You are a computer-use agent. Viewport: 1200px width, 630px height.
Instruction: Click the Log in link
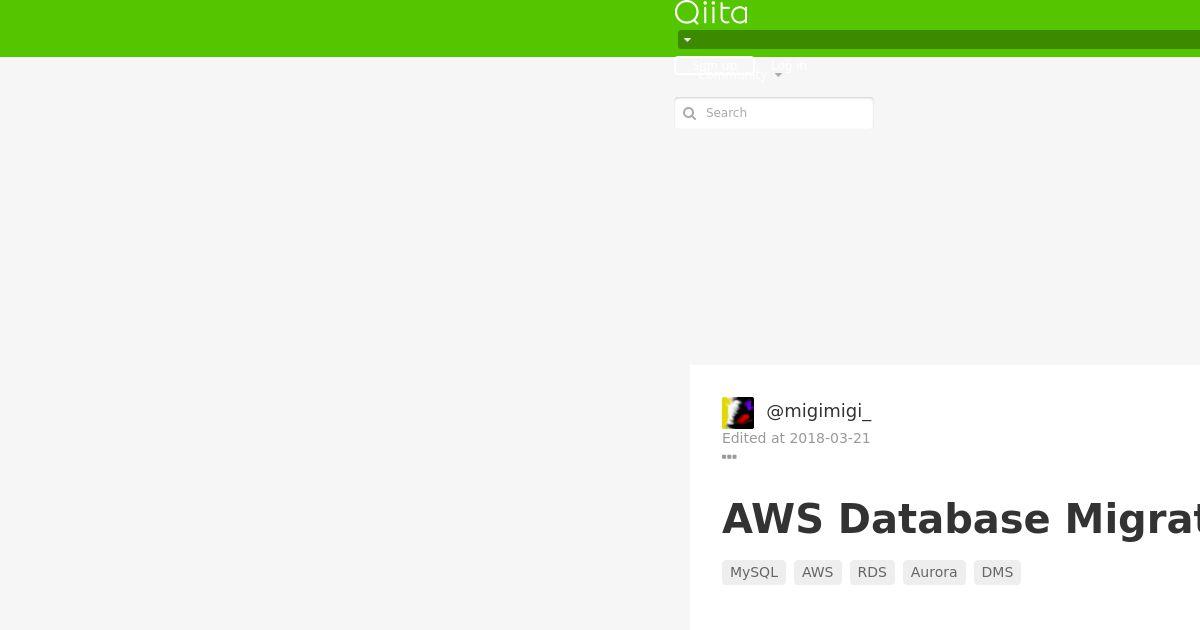[x=789, y=66]
